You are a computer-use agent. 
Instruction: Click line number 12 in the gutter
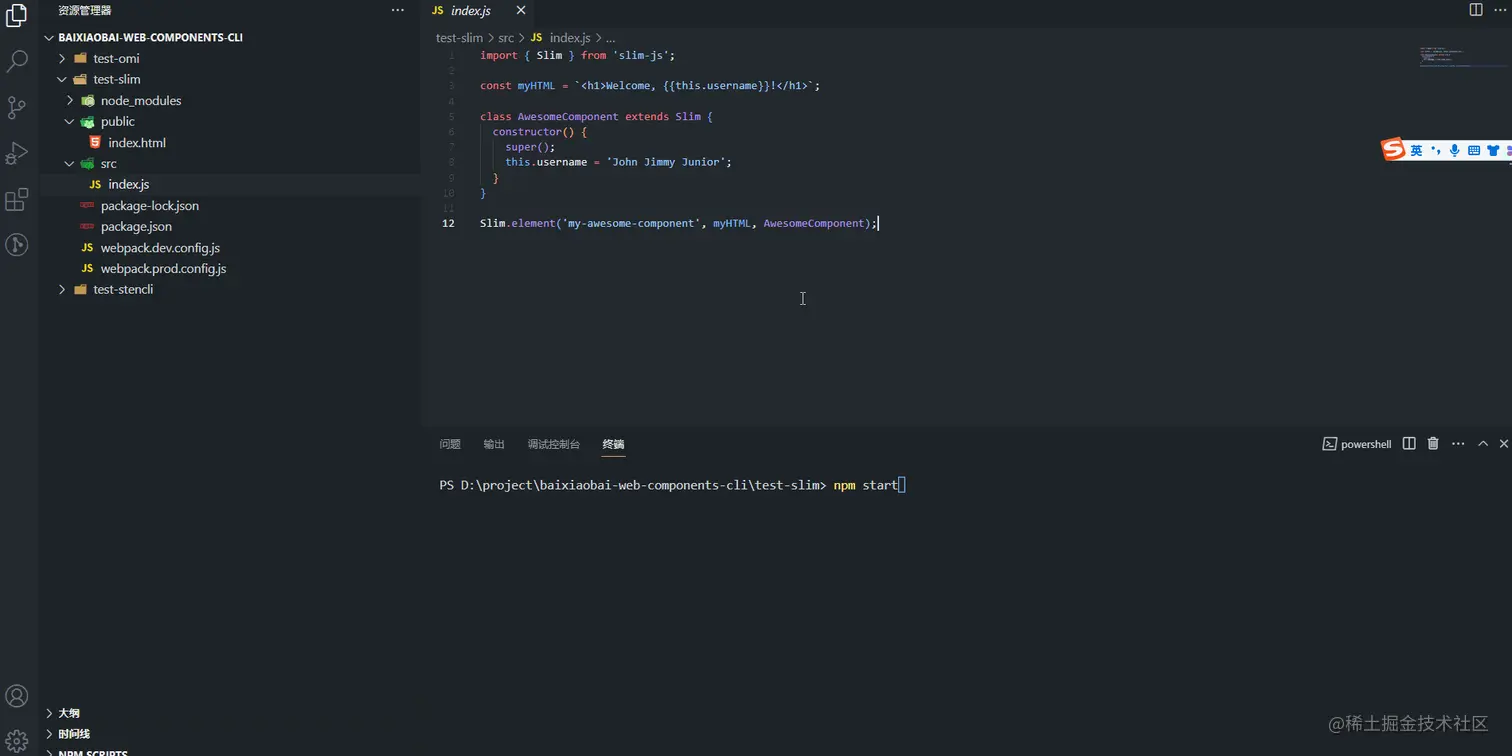click(448, 223)
